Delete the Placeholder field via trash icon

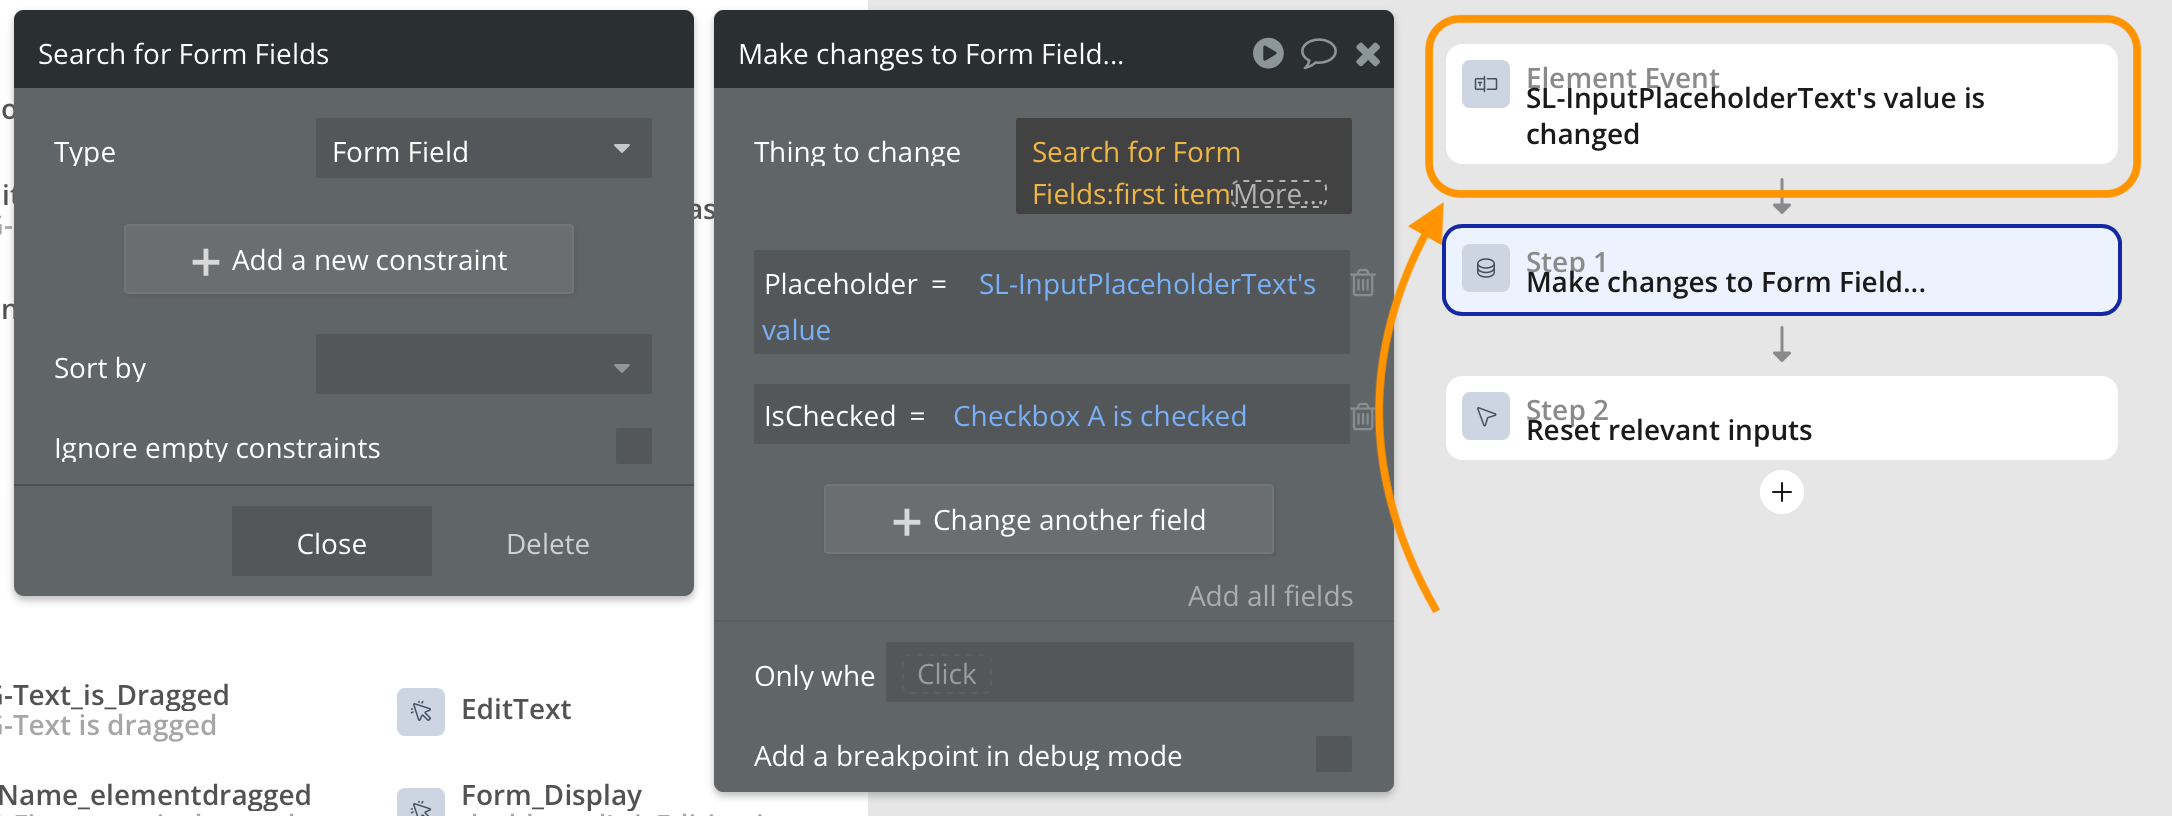coord(1363,283)
